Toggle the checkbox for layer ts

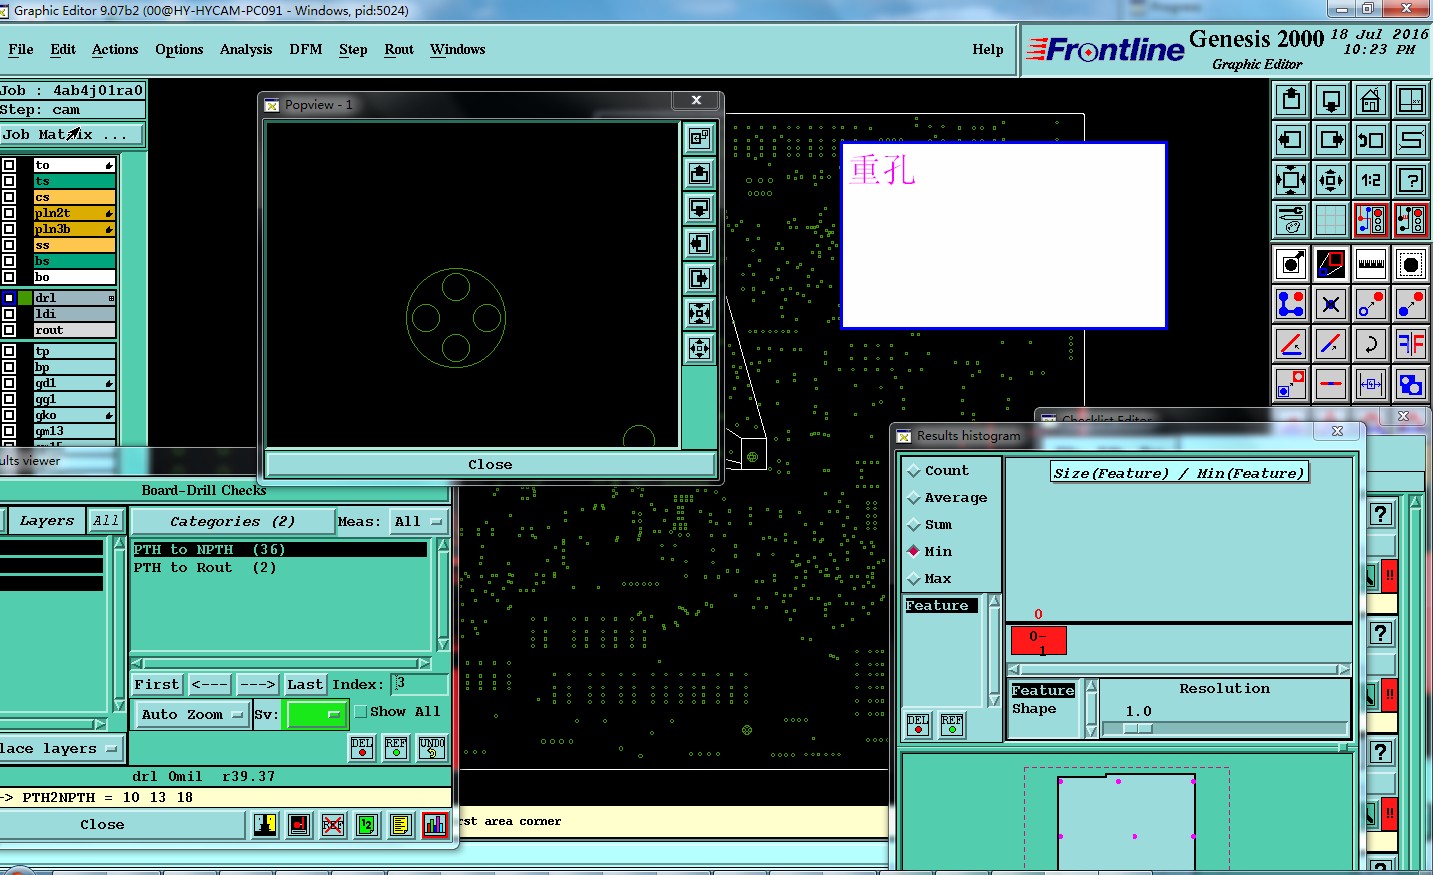click(x=9, y=181)
